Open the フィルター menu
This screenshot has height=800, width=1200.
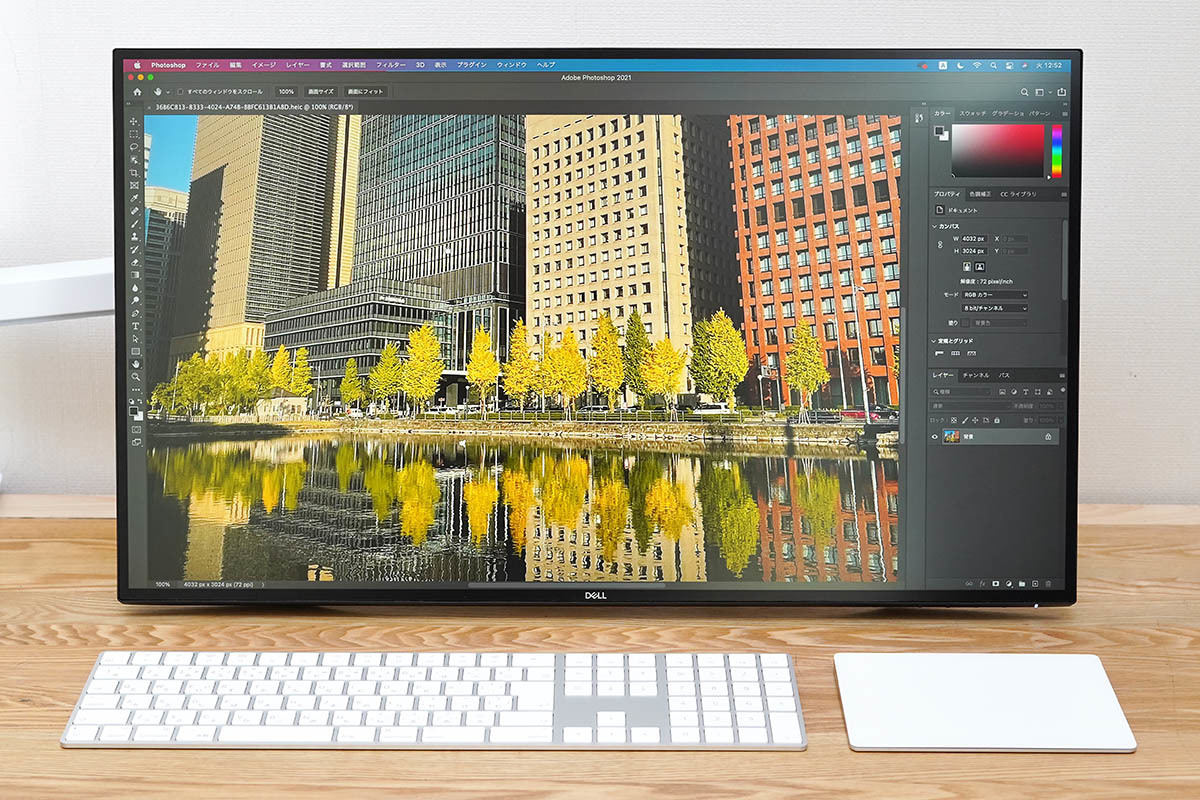pos(391,65)
